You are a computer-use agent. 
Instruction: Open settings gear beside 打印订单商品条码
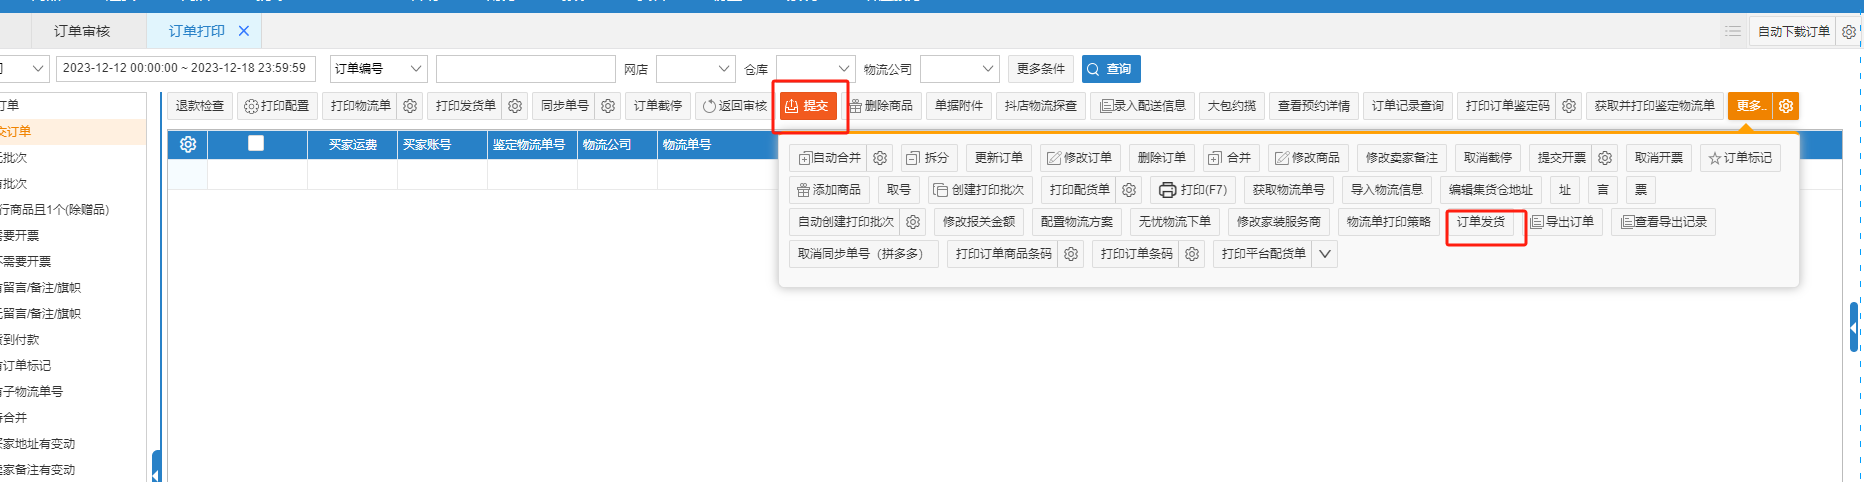(1071, 254)
